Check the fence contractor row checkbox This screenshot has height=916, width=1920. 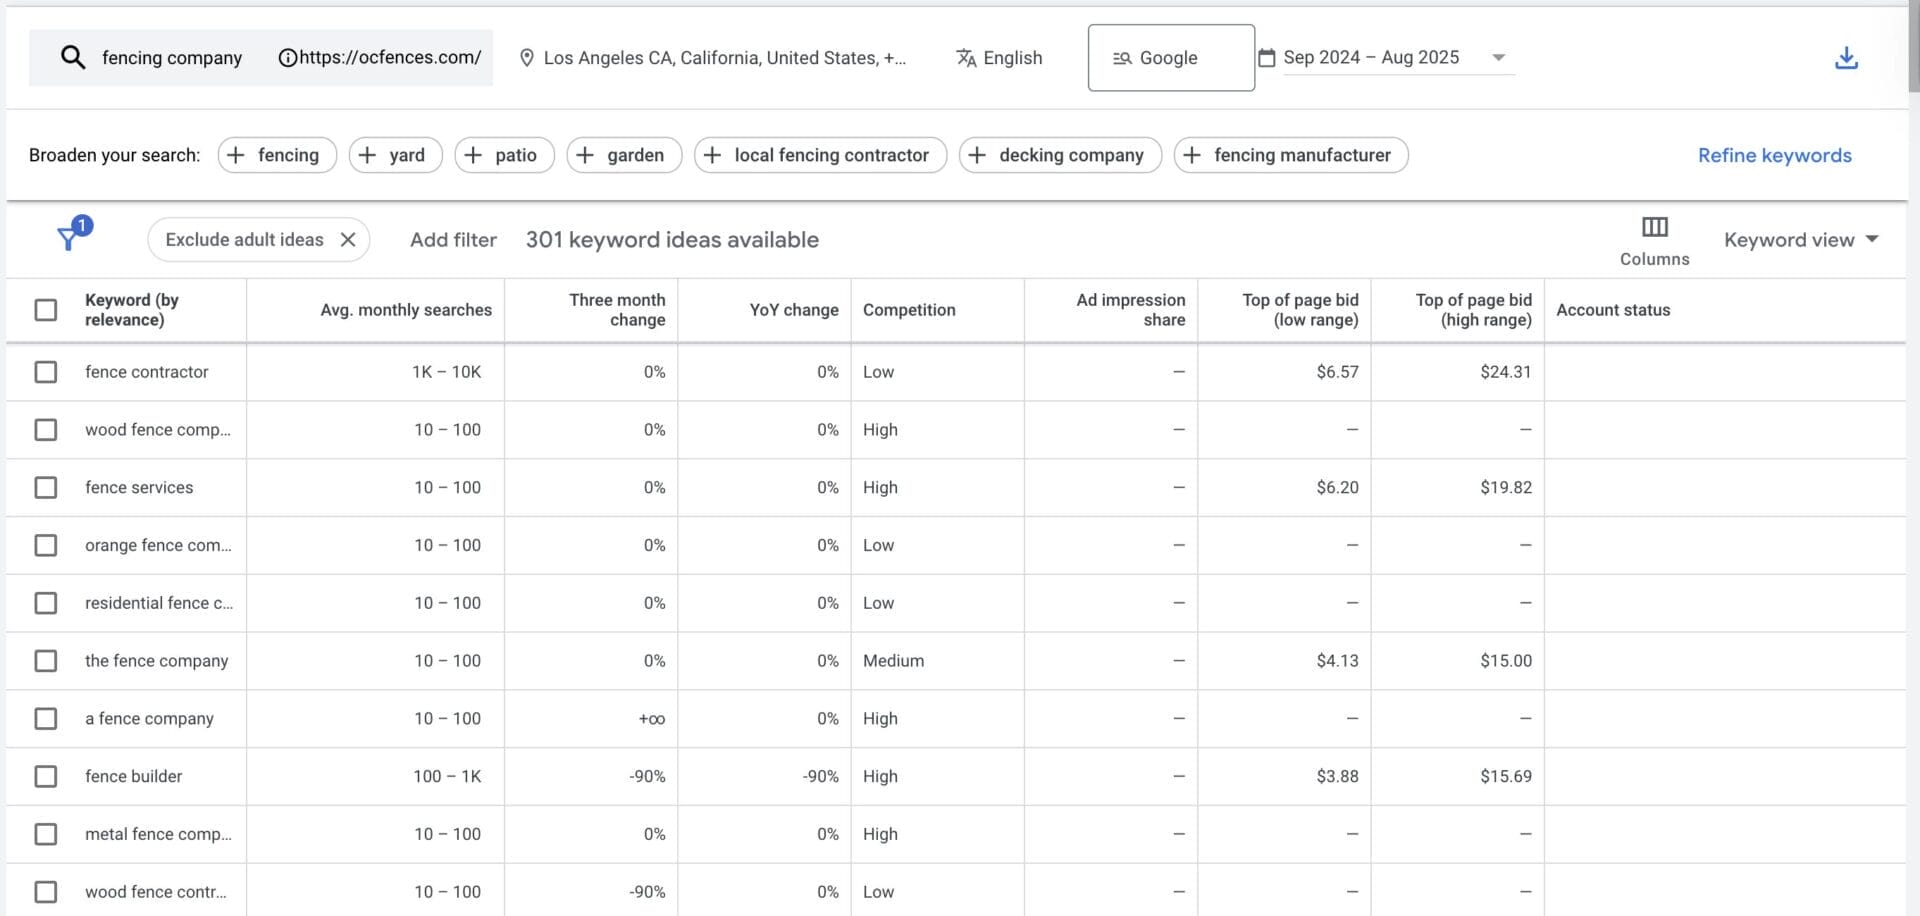pos(46,371)
